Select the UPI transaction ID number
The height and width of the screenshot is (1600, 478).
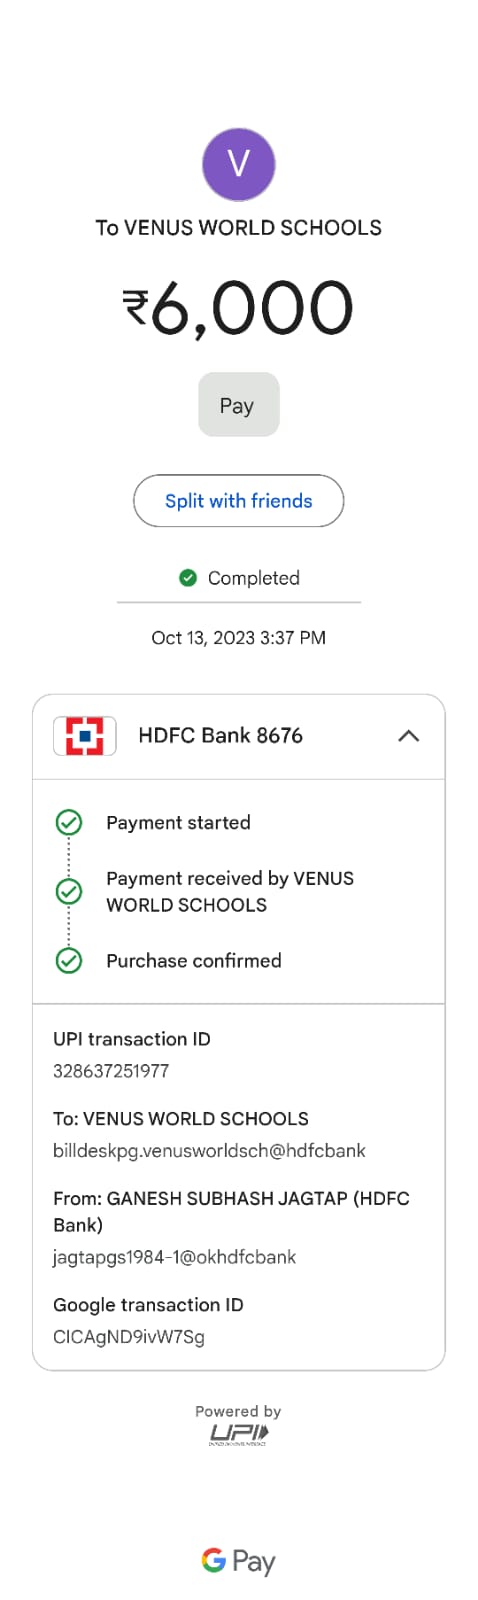coord(111,1071)
